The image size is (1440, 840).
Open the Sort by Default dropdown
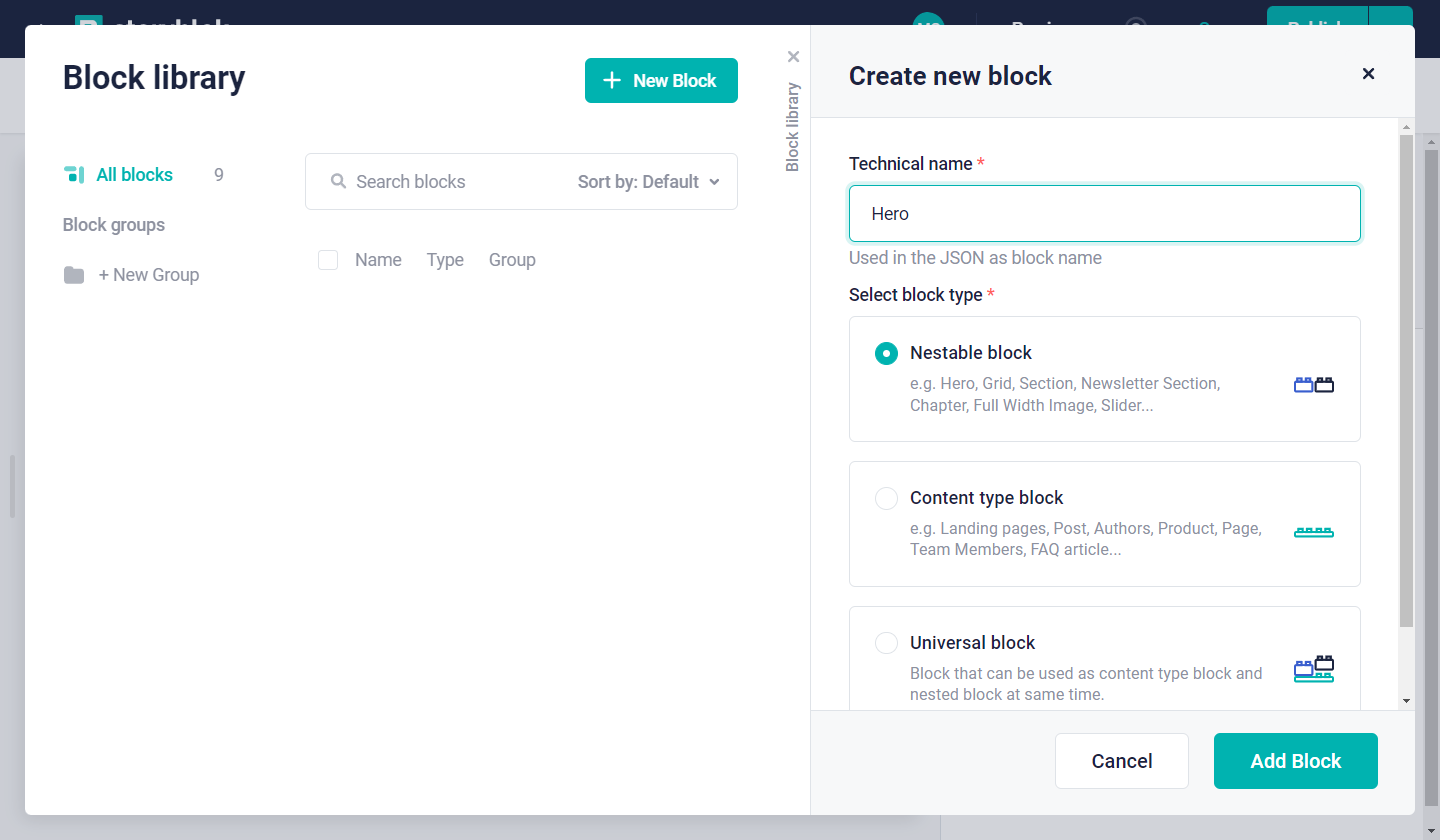(x=648, y=182)
